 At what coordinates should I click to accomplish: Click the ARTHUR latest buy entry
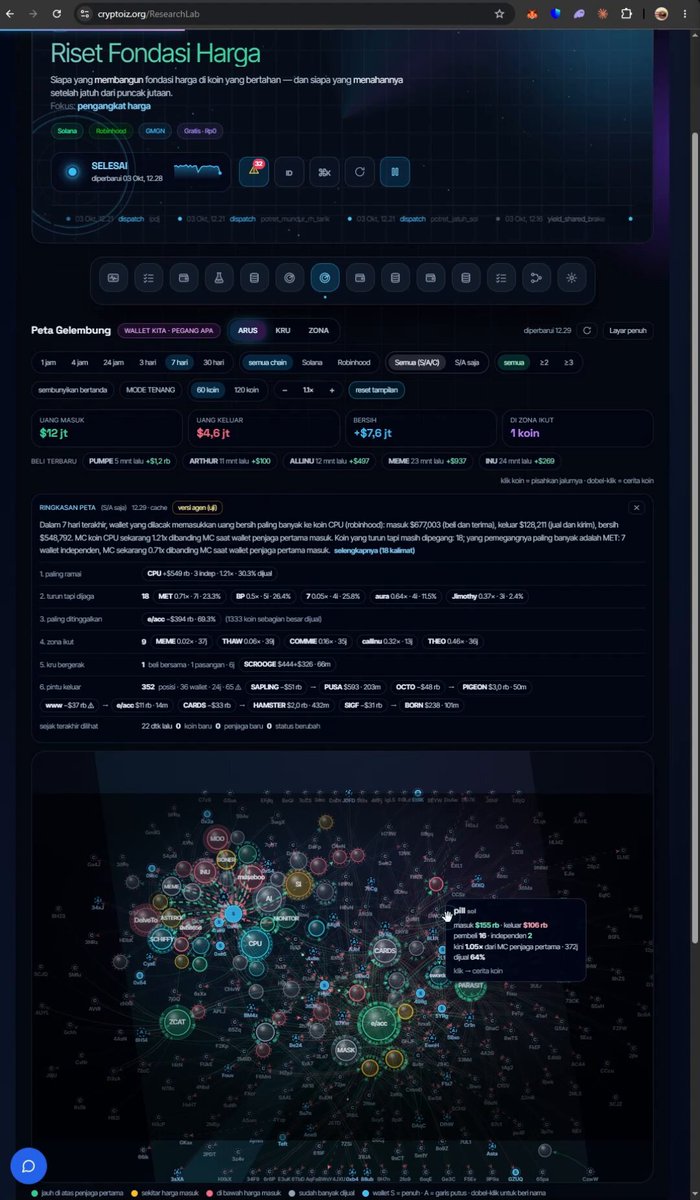(x=230, y=461)
